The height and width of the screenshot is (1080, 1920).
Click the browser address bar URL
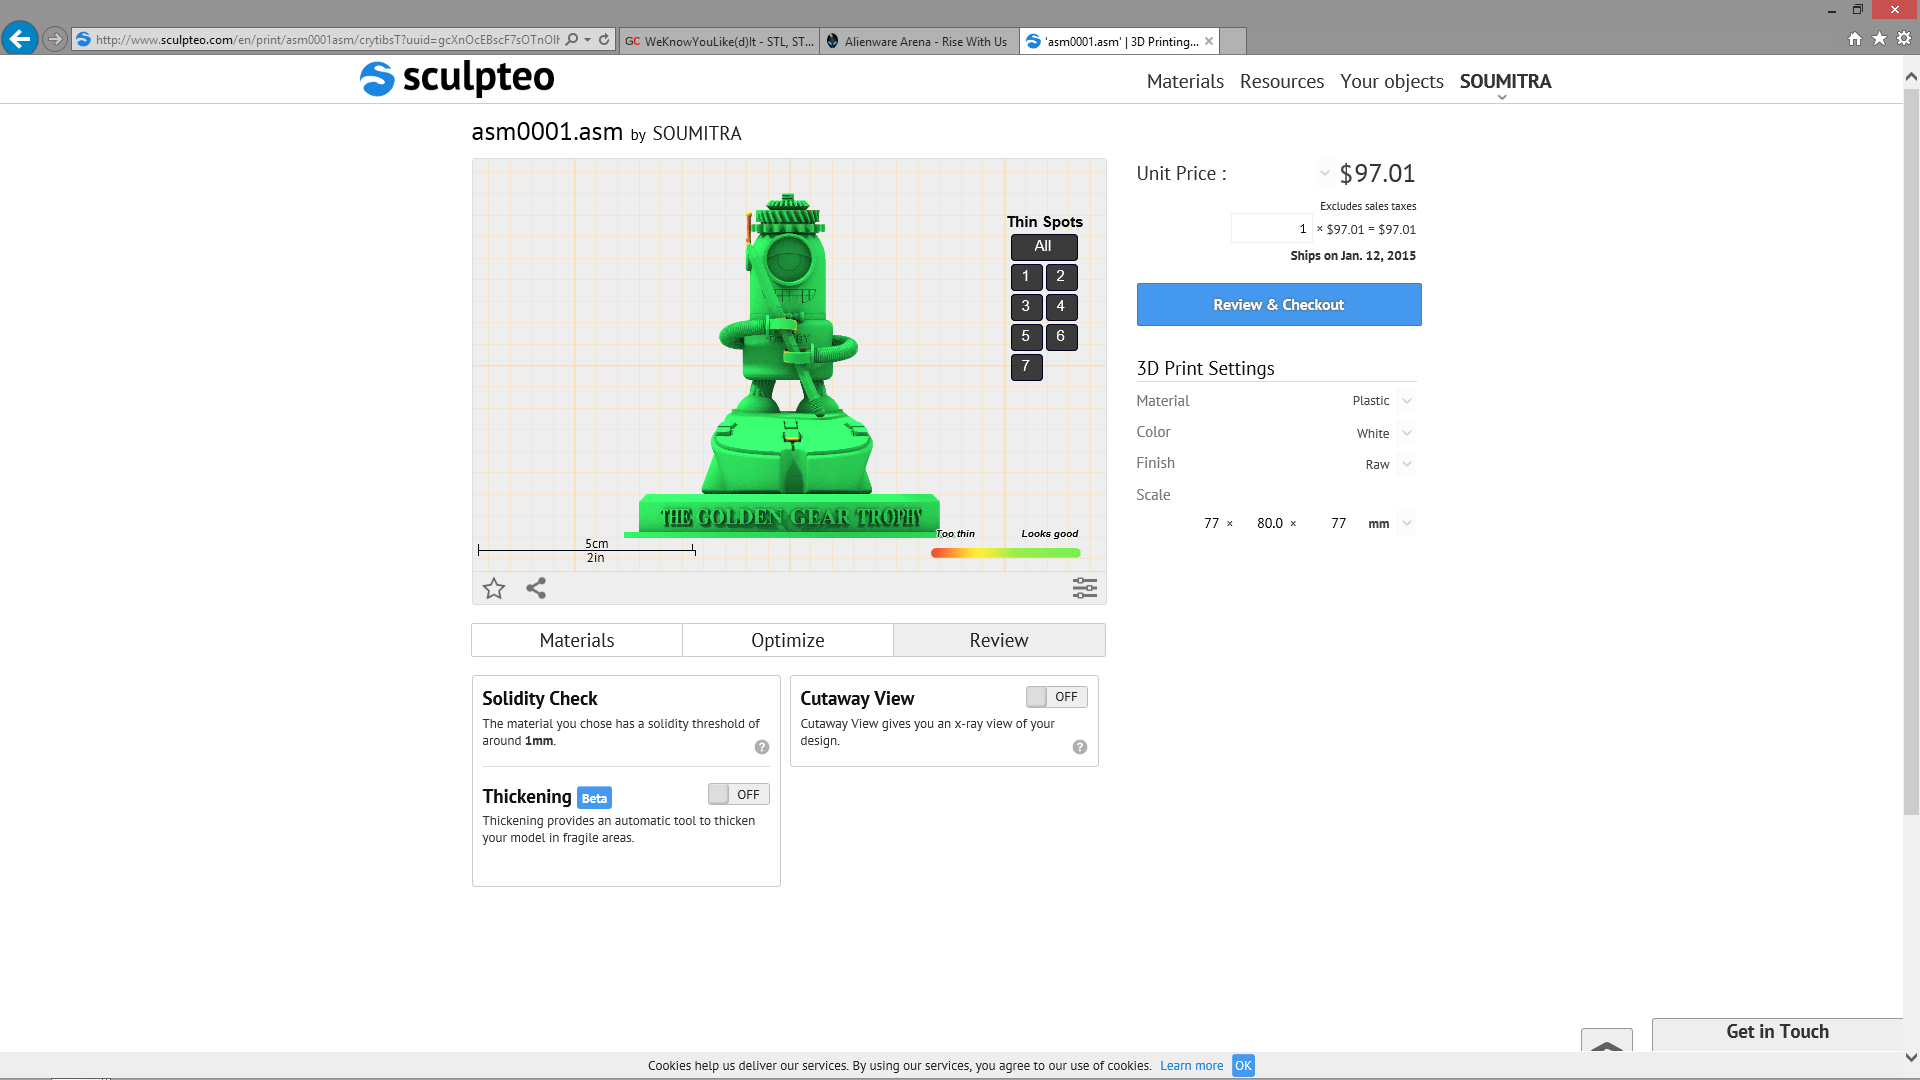pos(328,40)
